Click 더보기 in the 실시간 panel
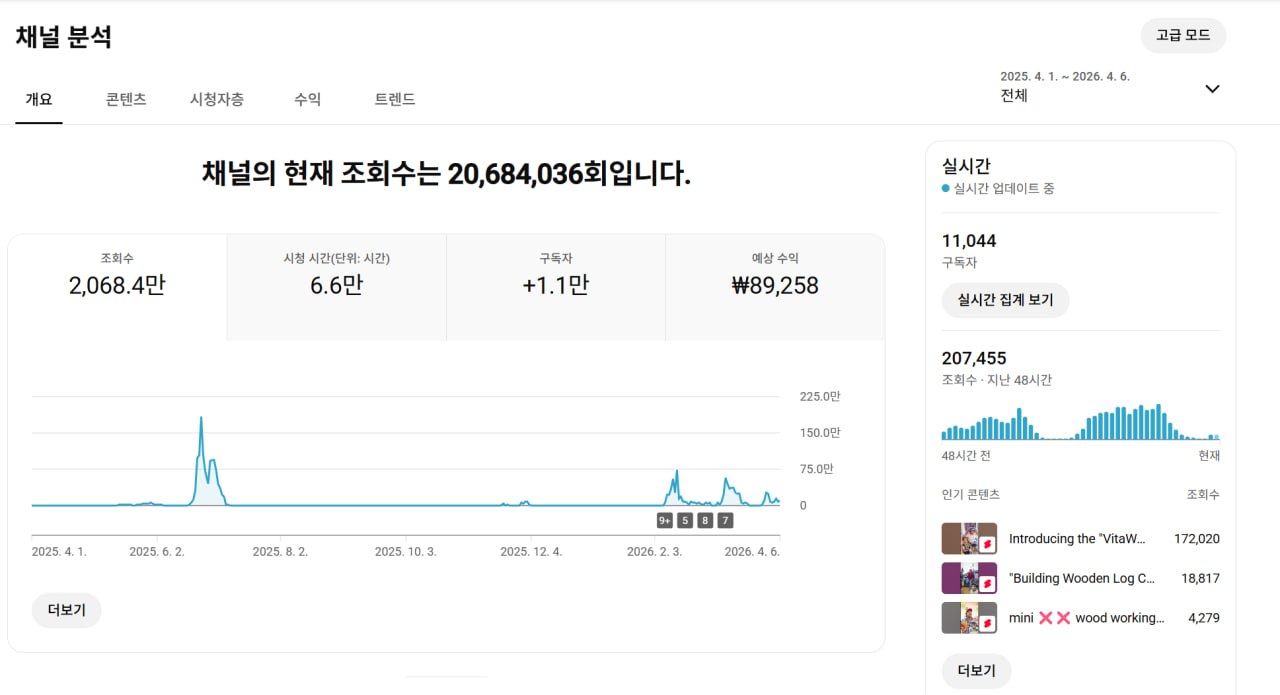The width and height of the screenshot is (1280, 695). [976, 670]
